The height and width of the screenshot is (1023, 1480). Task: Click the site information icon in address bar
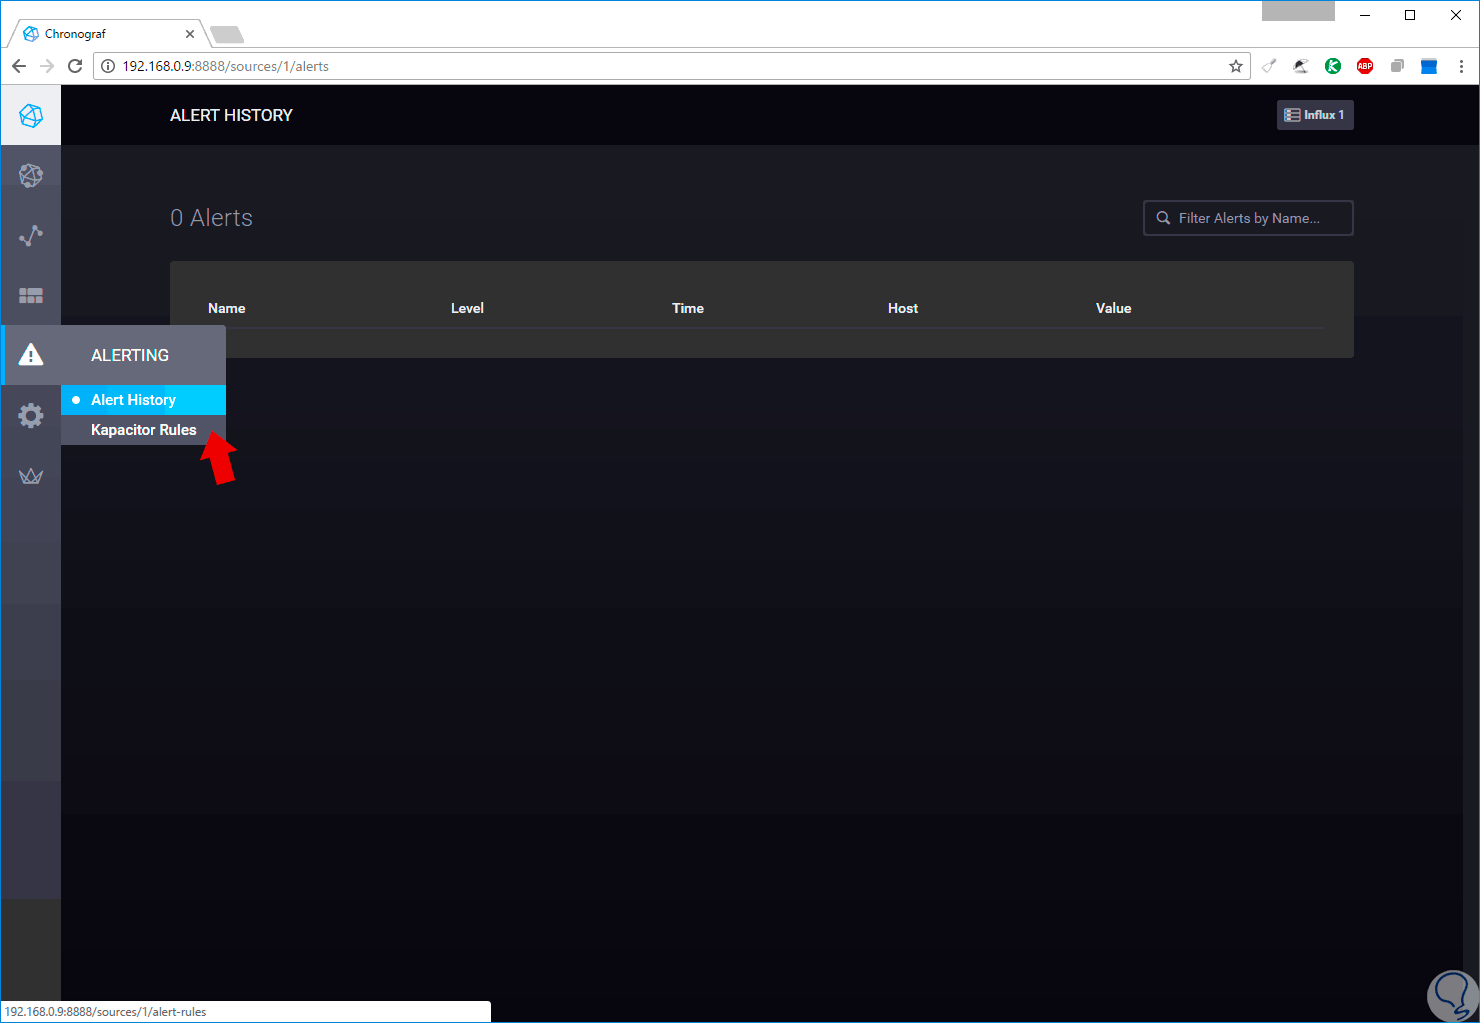(x=108, y=66)
